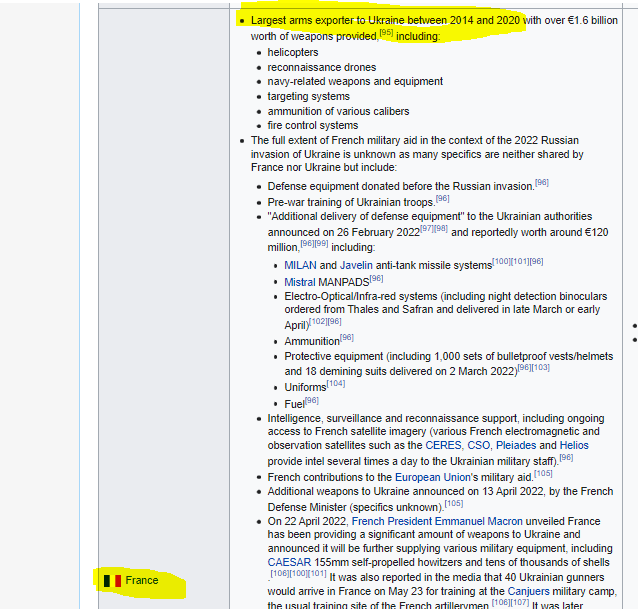The height and width of the screenshot is (609, 638).
Task: Click the Javelin anti-tank link
Action: 356,266
